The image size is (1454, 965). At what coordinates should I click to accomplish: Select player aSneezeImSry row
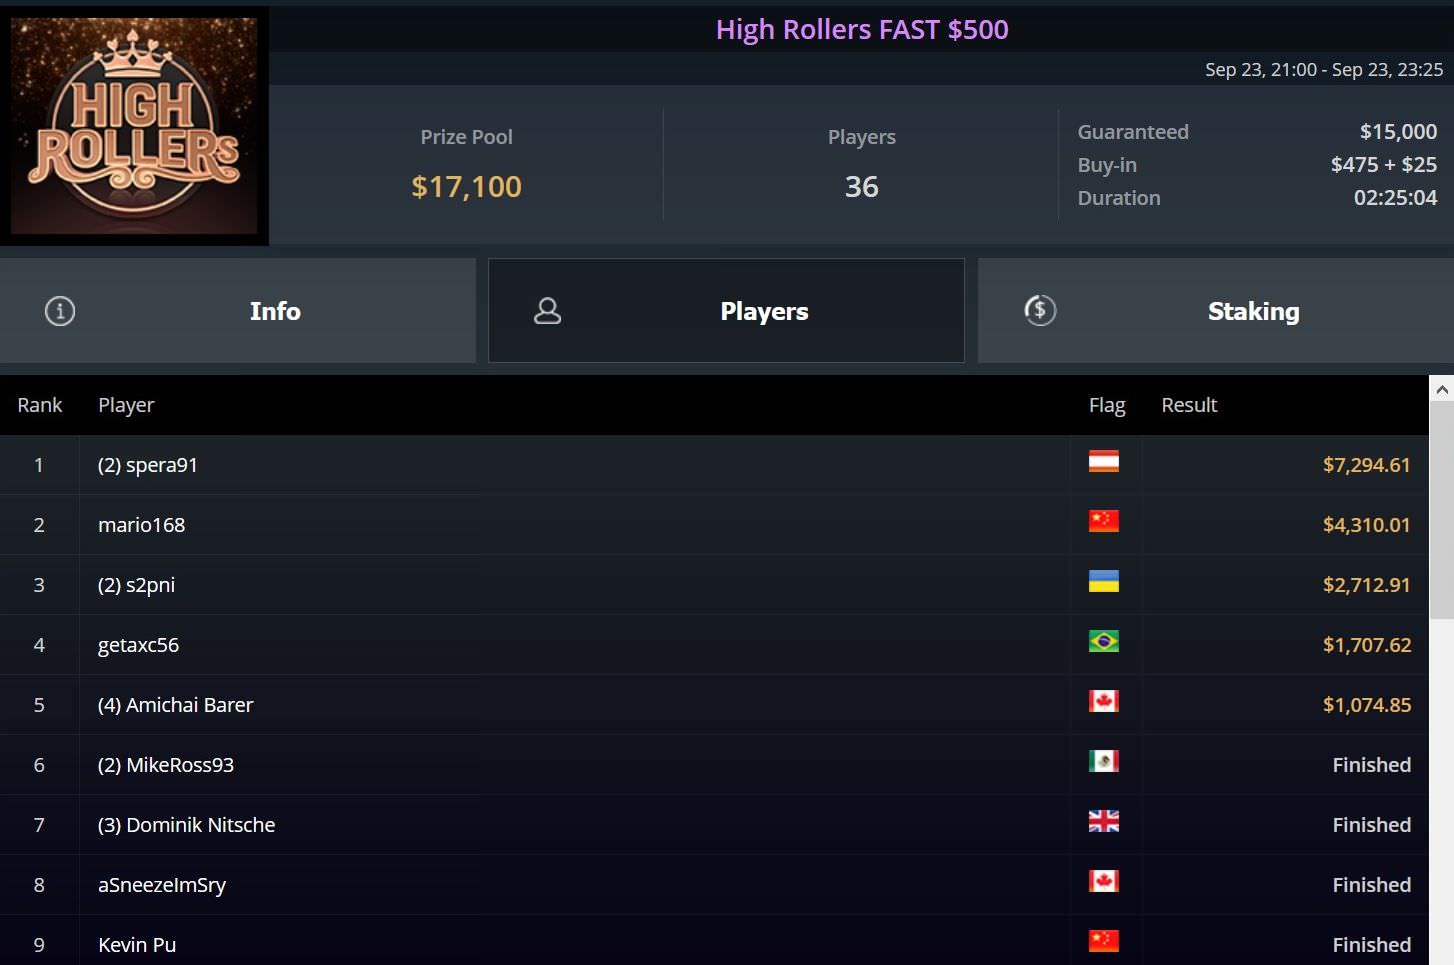[714, 885]
